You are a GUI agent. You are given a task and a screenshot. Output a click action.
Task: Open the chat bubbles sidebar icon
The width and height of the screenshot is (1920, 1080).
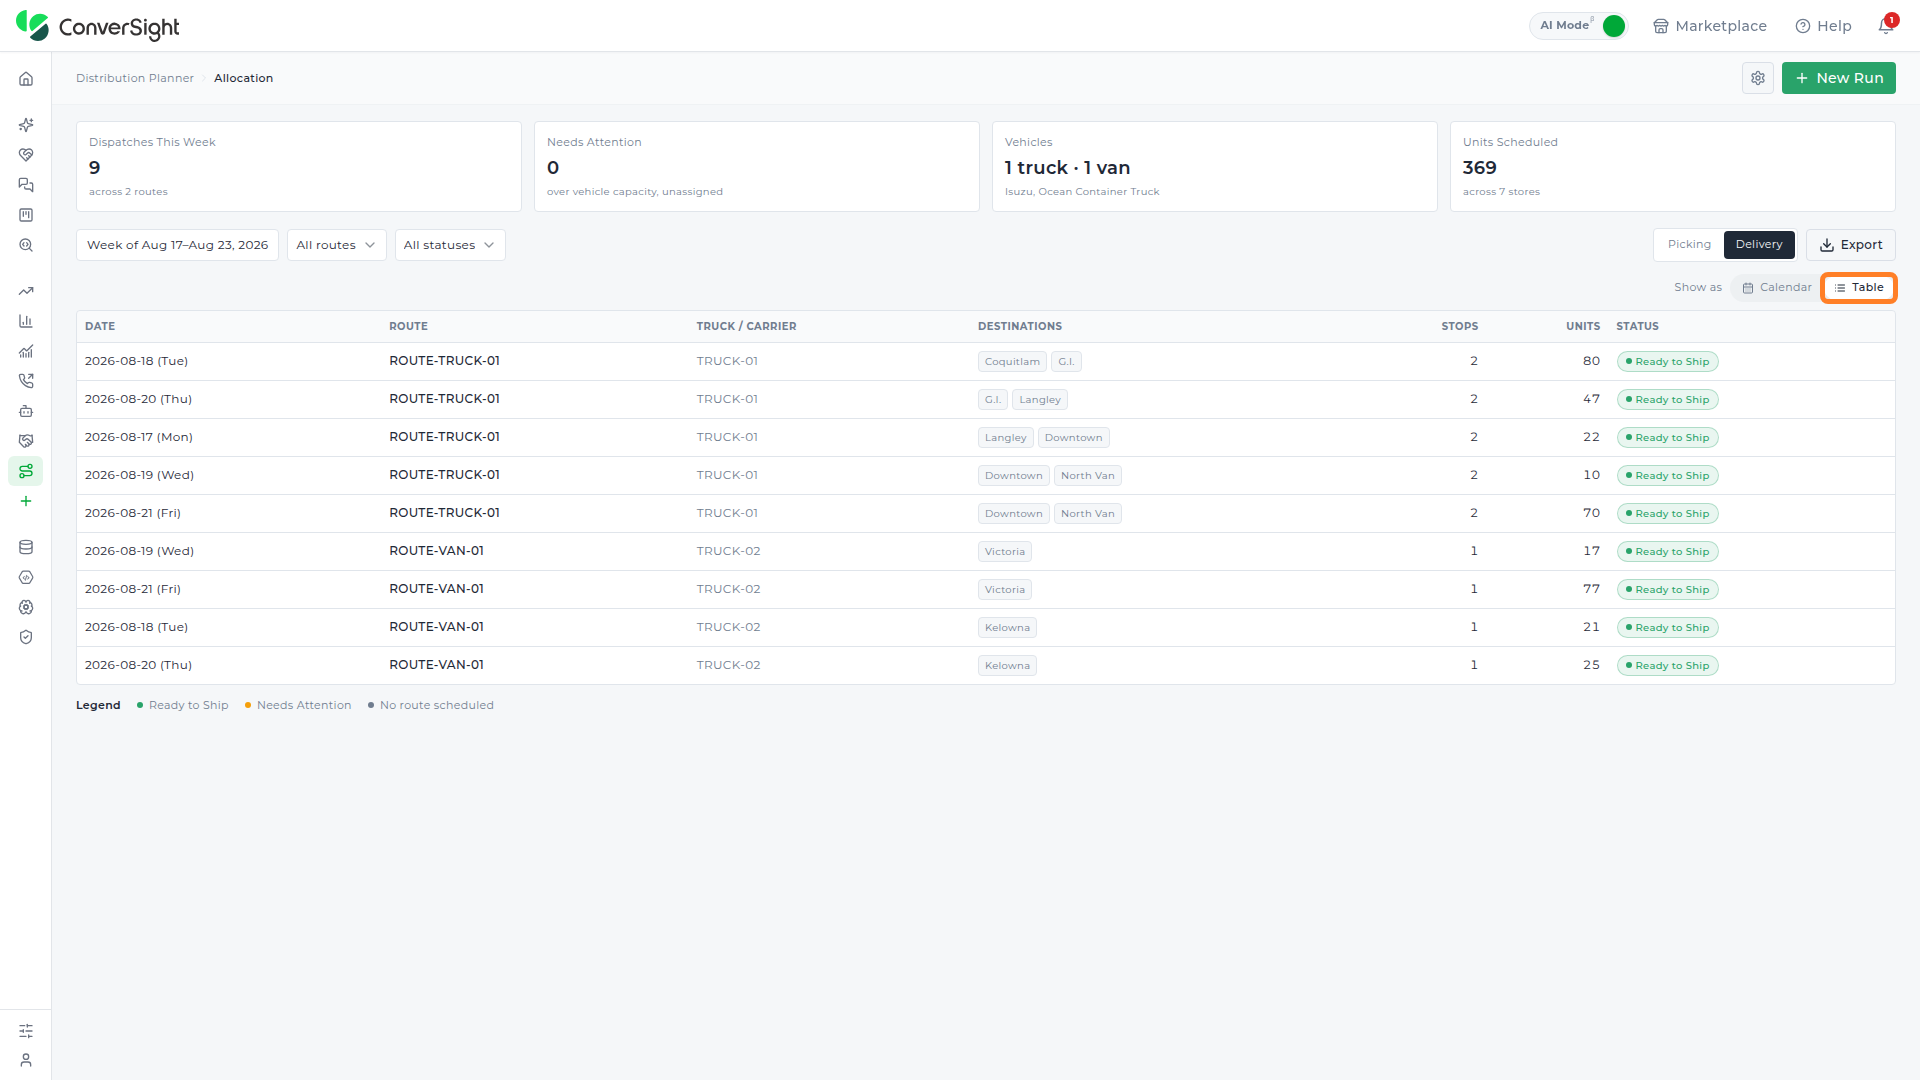[26, 185]
